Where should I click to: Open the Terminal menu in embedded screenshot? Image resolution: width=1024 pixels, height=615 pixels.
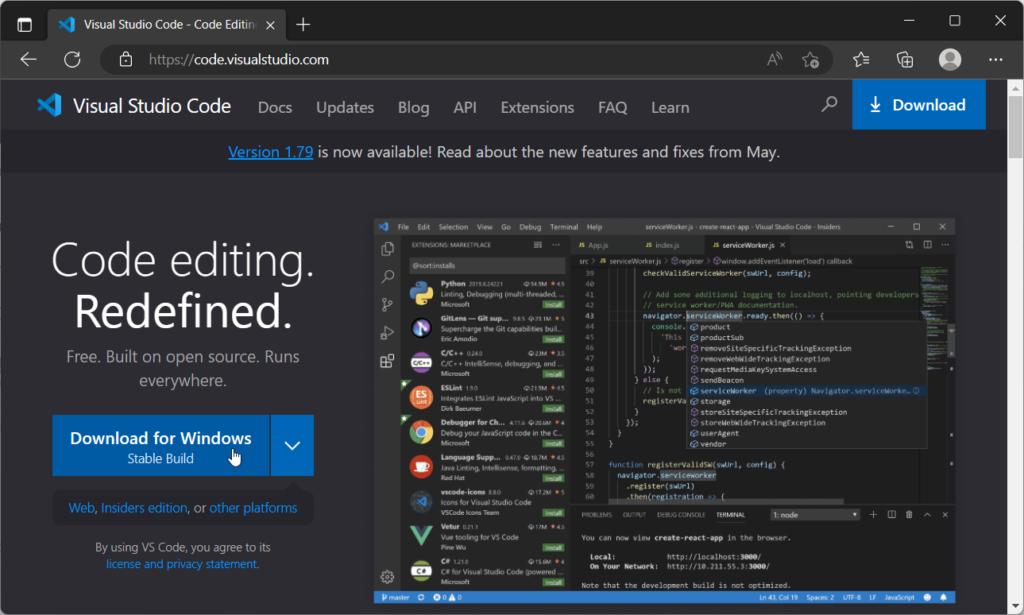pos(564,227)
